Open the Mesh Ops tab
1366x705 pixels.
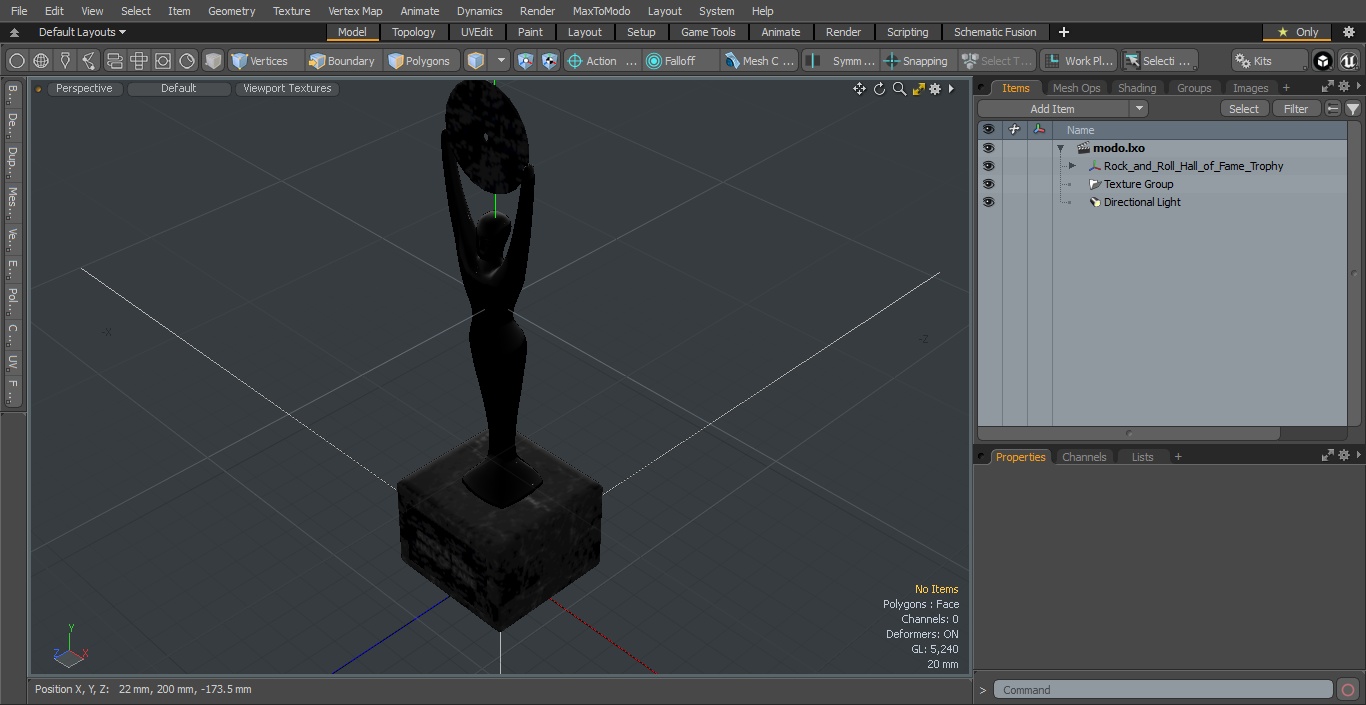pyautogui.click(x=1076, y=88)
